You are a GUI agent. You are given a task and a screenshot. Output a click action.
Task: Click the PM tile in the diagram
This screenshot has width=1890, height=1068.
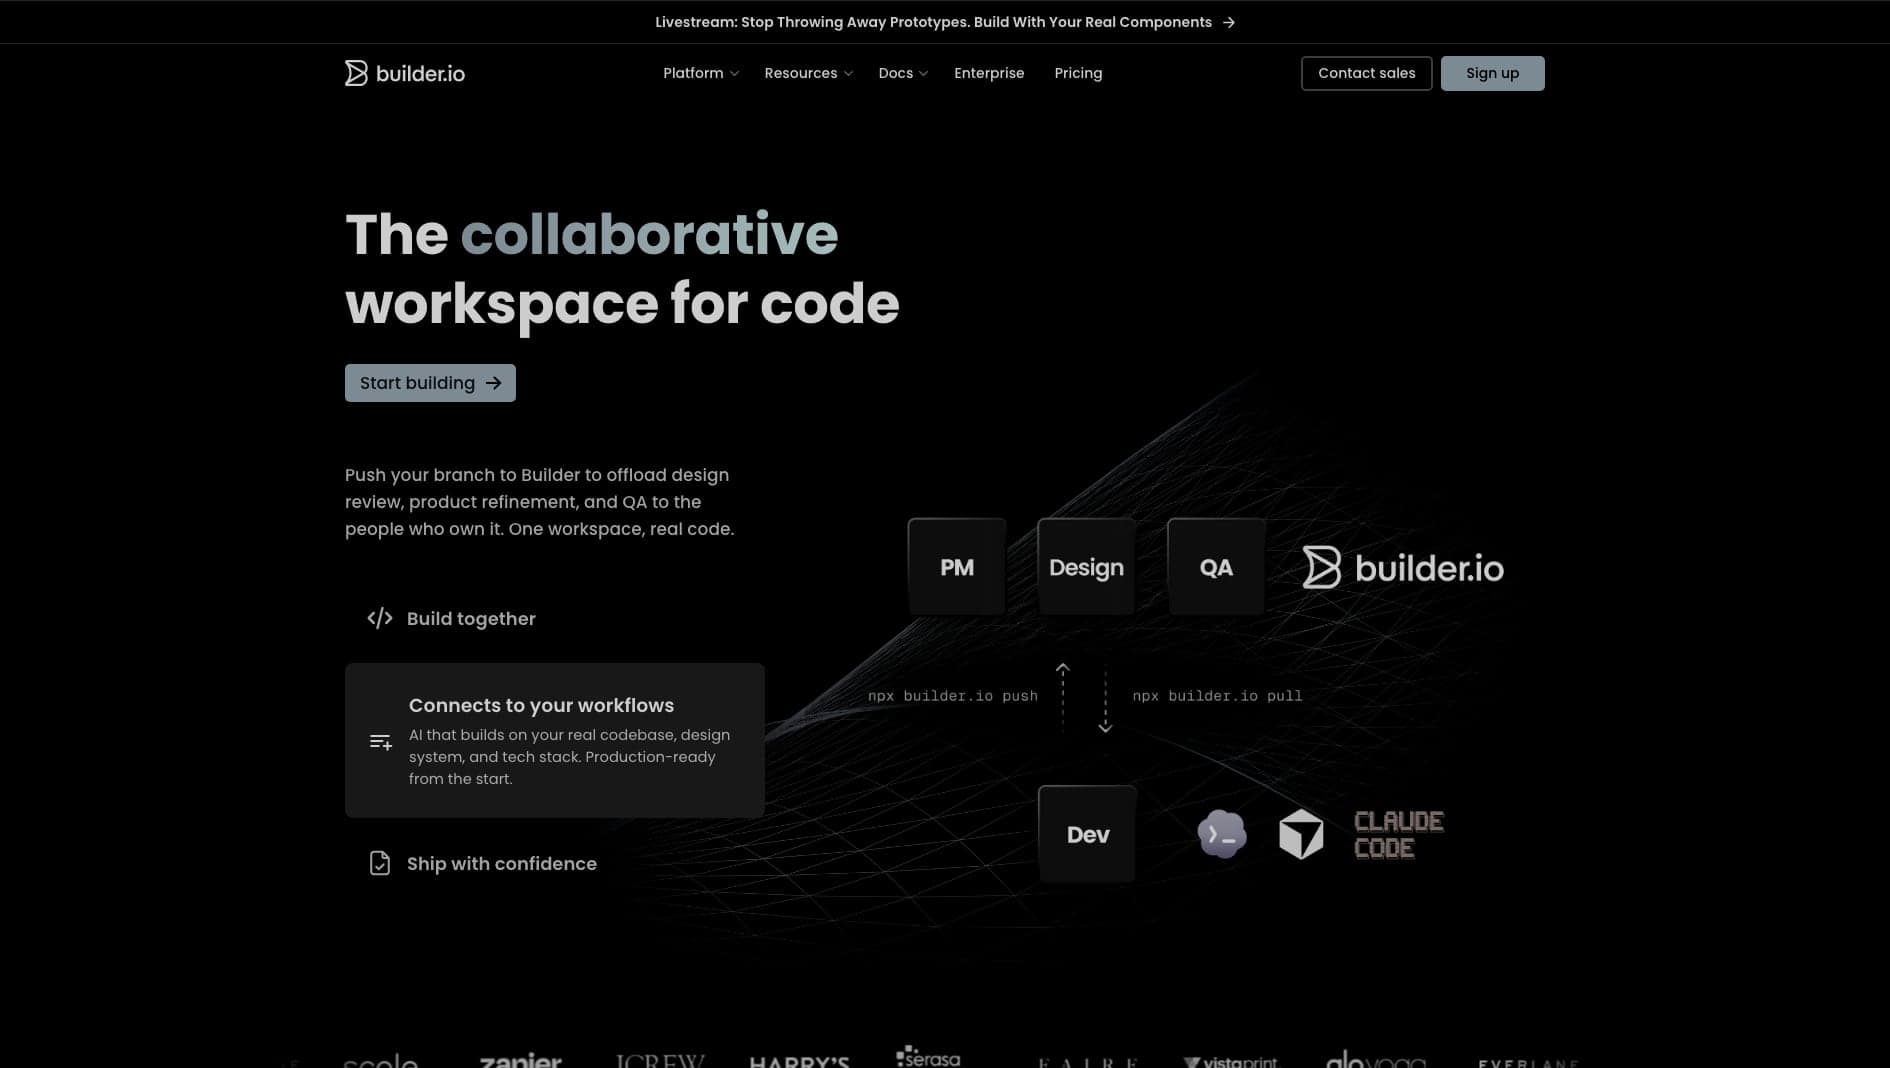[x=957, y=567]
